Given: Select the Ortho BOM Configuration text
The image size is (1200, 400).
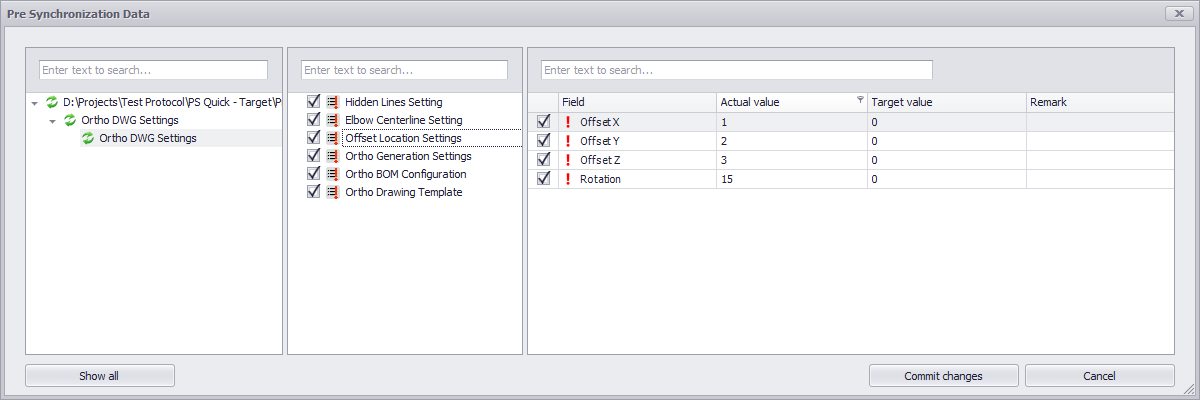Looking at the screenshot, I should coord(406,174).
